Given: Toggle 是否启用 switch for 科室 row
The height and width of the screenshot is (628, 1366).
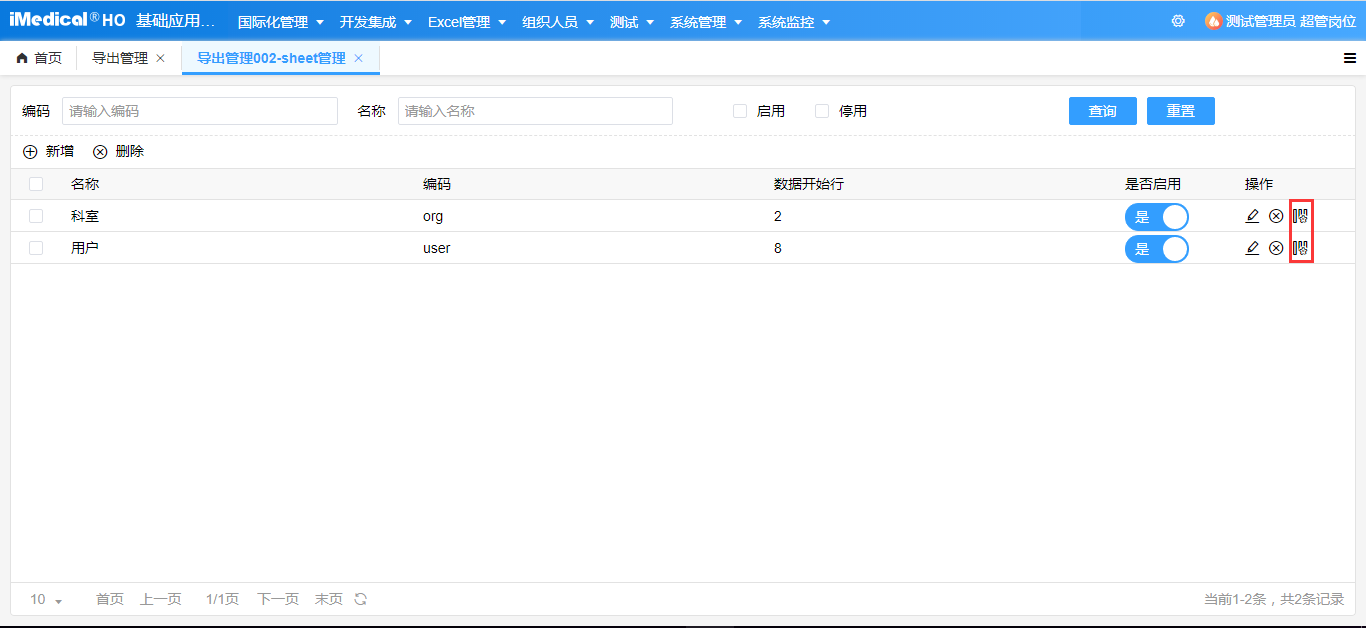Looking at the screenshot, I should point(1157,216).
